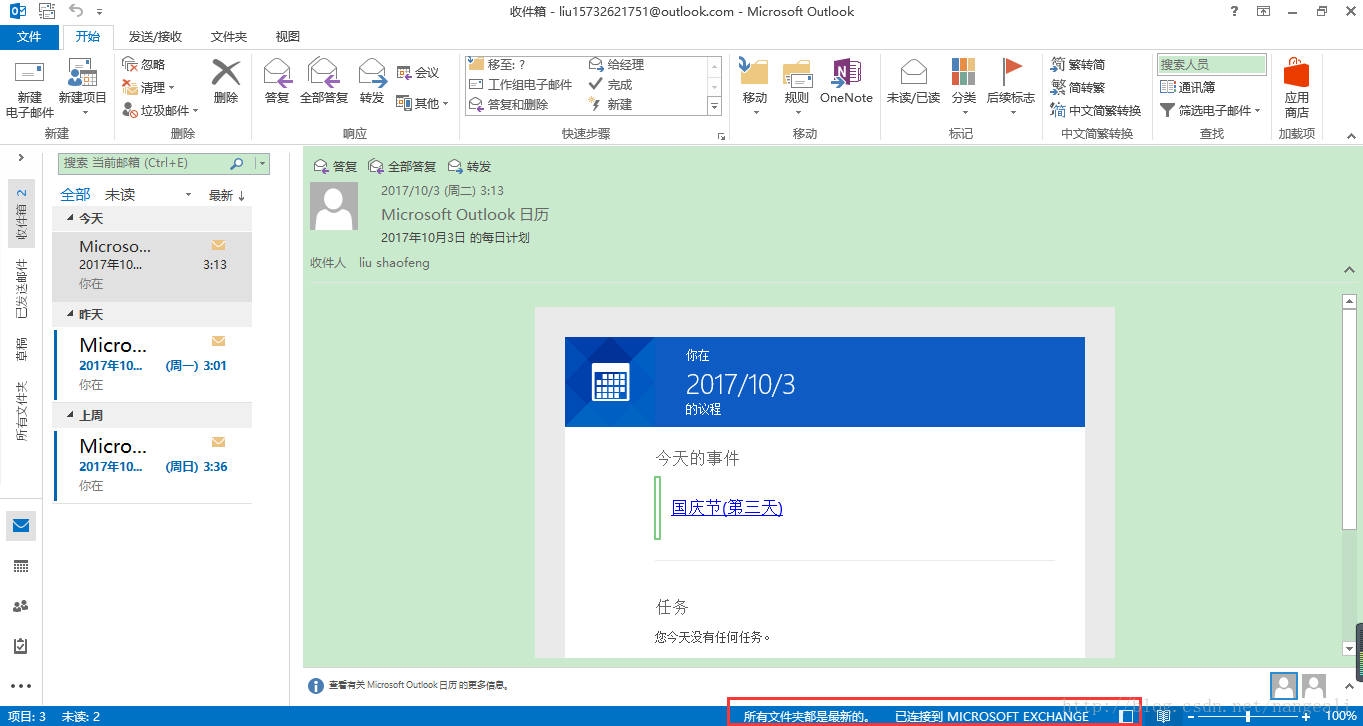Image resolution: width=1363 pixels, height=726 pixels.
Task: Open the 国庆节(第三天) event link
Action: tap(727, 508)
